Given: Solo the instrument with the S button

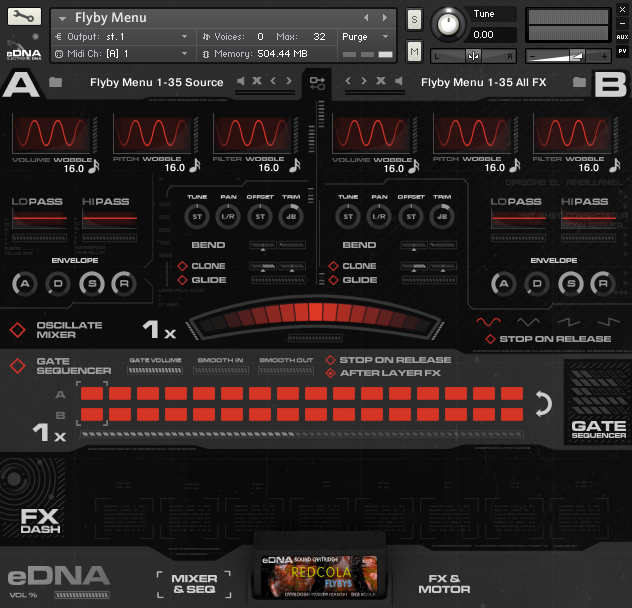Looking at the screenshot, I should [414, 20].
